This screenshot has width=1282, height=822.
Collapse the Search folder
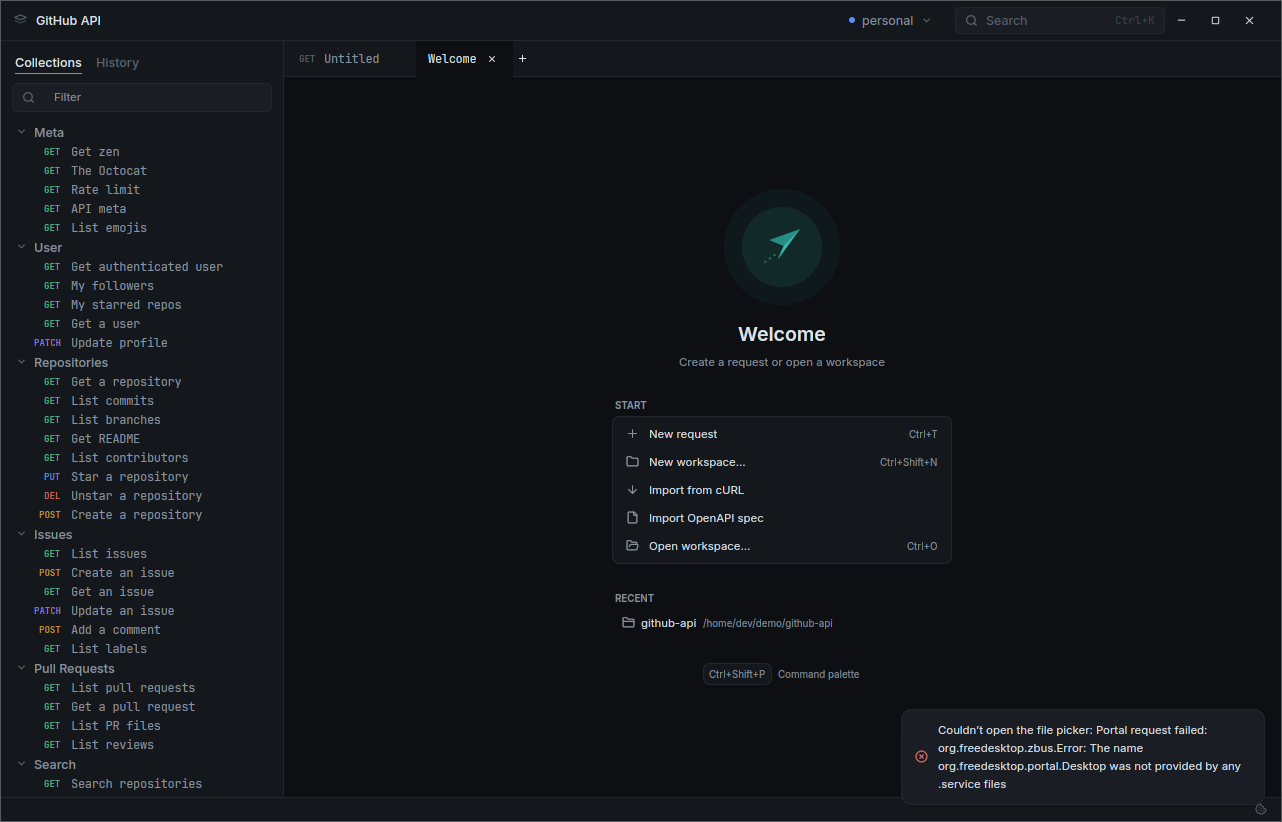click(21, 764)
